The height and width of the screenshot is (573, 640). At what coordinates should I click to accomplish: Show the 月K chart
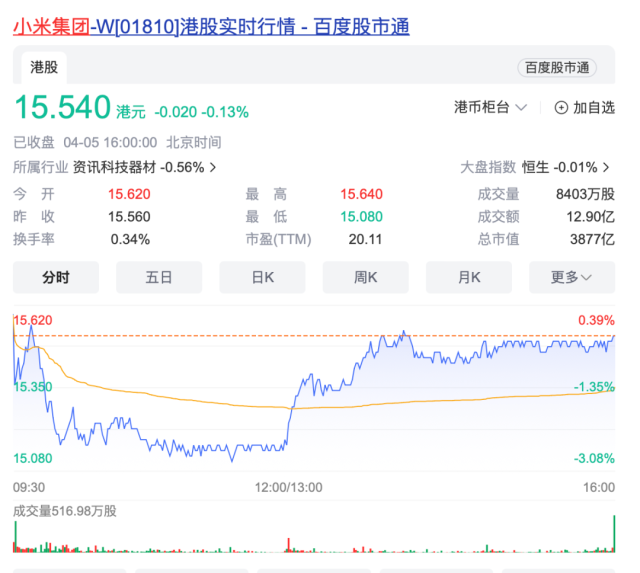(469, 277)
